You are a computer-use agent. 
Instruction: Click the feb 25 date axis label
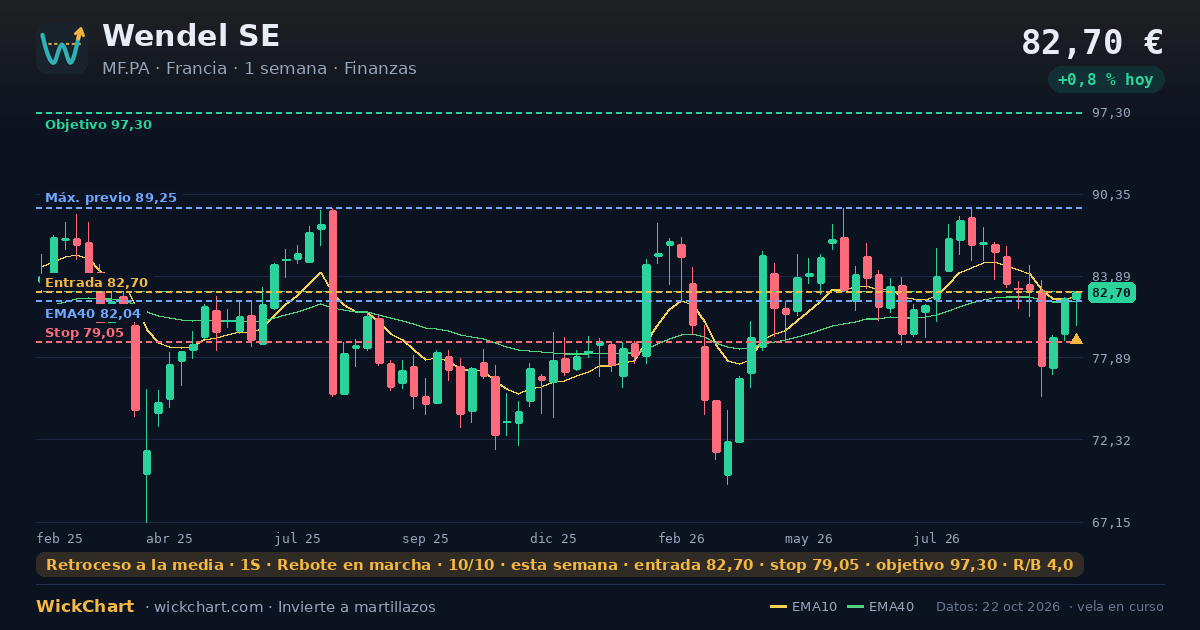pyautogui.click(x=60, y=538)
